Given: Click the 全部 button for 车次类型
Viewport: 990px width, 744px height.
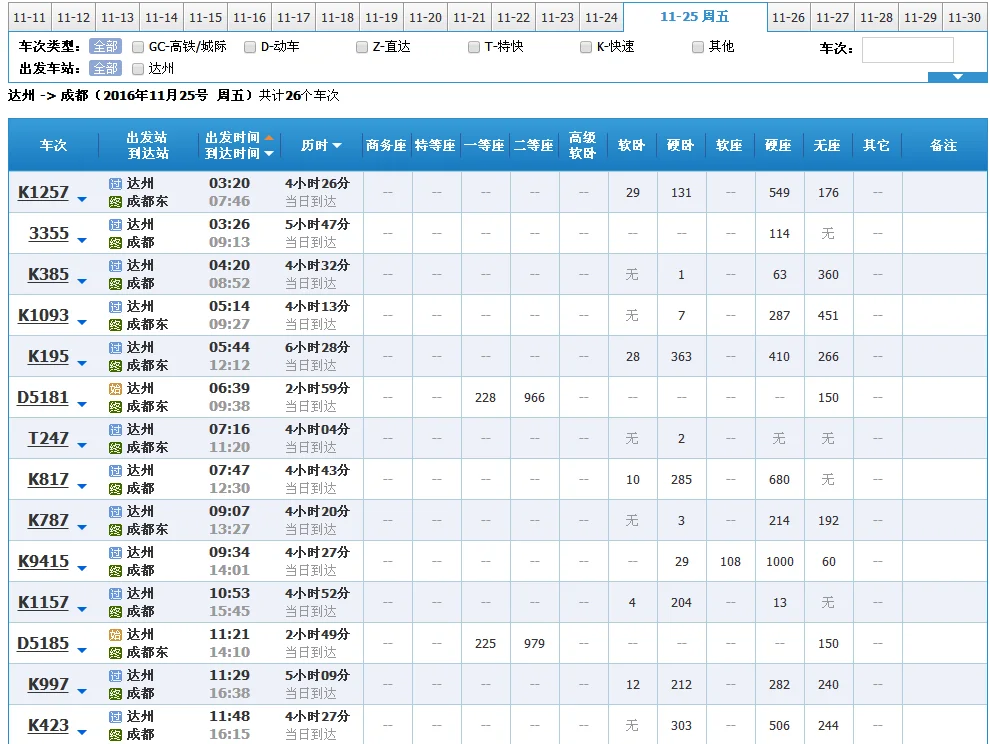Looking at the screenshot, I should click(105, 46).
